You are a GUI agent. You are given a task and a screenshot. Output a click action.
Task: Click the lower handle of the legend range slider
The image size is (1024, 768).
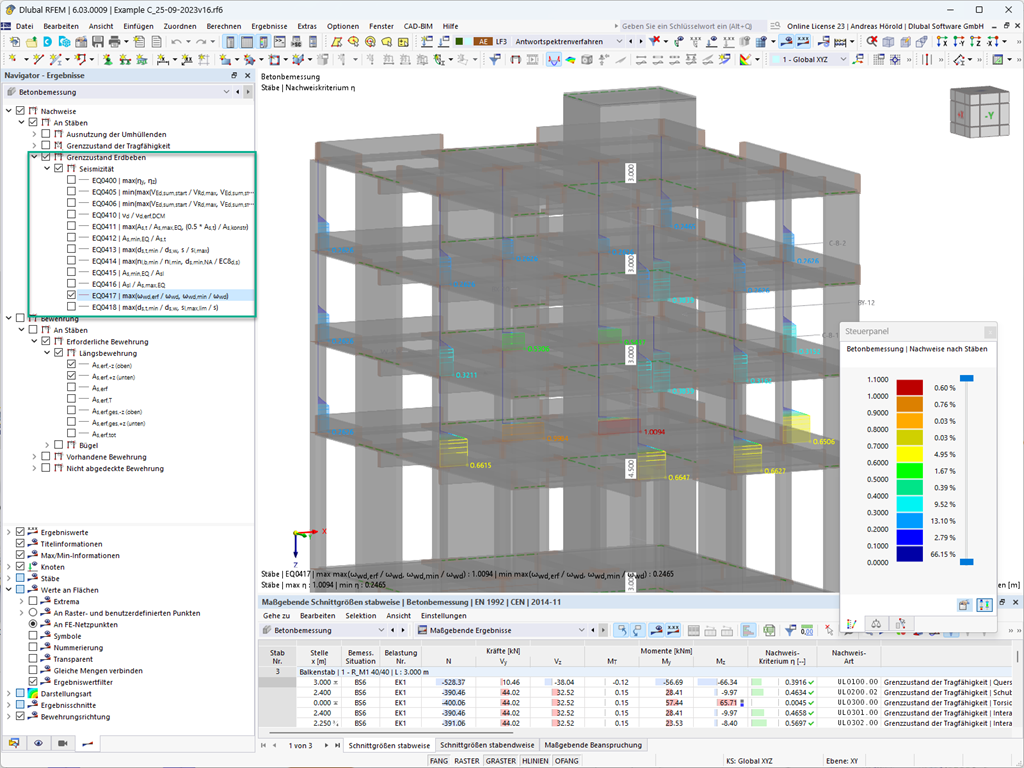(966, 562)
